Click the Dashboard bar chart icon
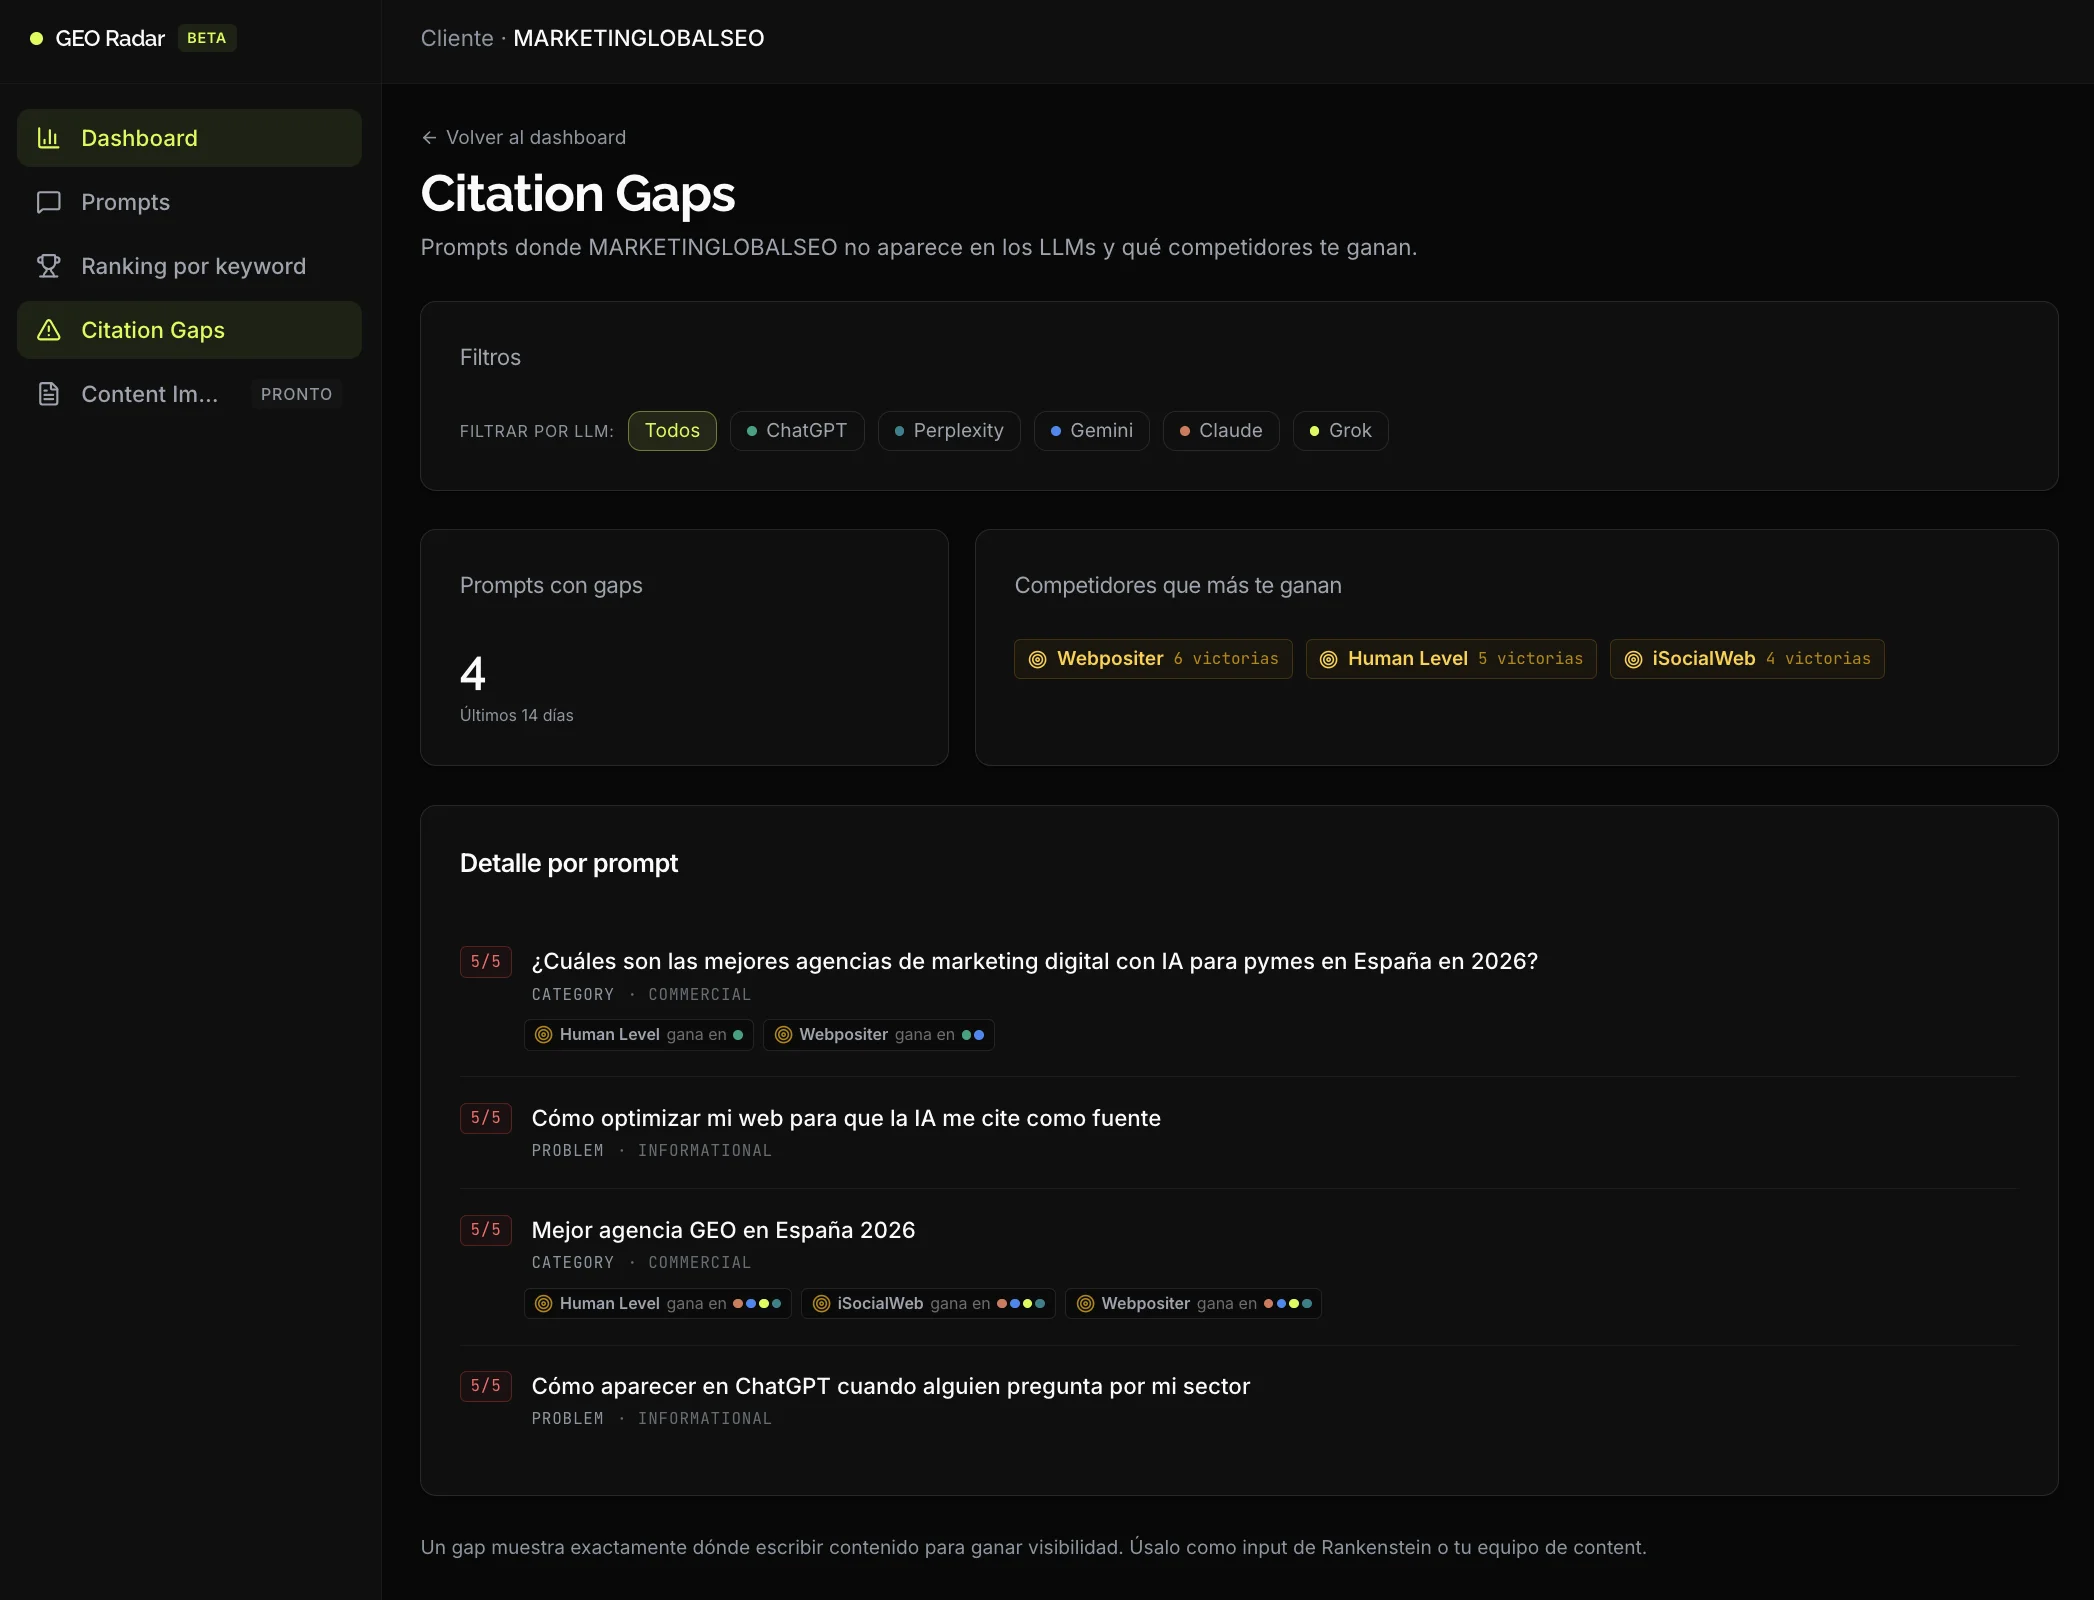Screen dimensions: 2094x1600 pos(48,138)
